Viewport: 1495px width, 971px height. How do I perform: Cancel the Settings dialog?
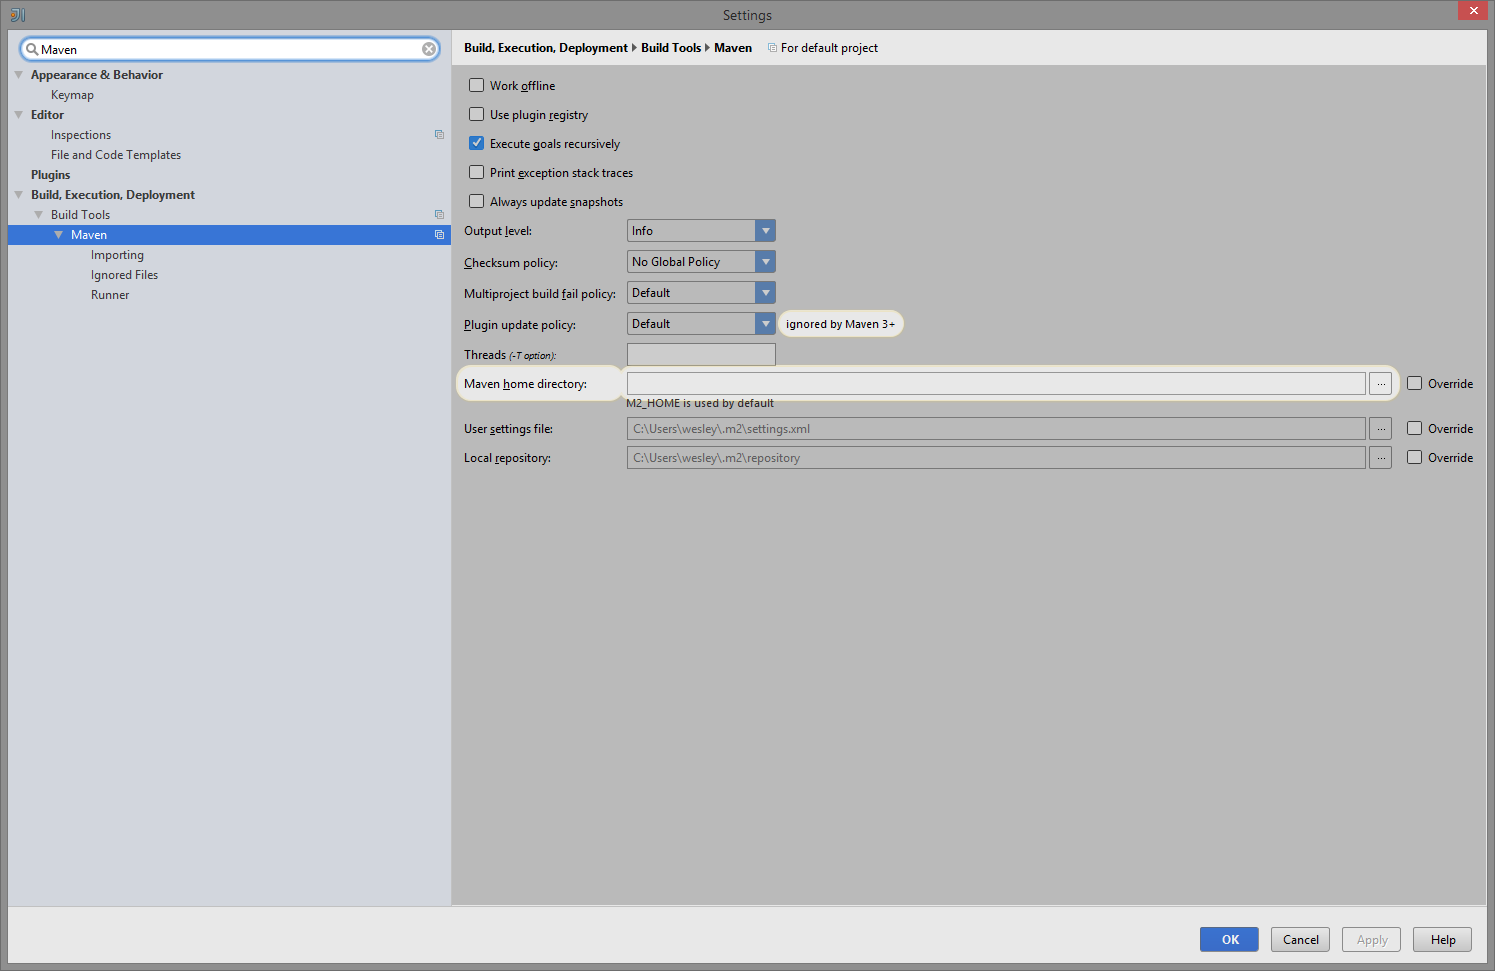1300,940
